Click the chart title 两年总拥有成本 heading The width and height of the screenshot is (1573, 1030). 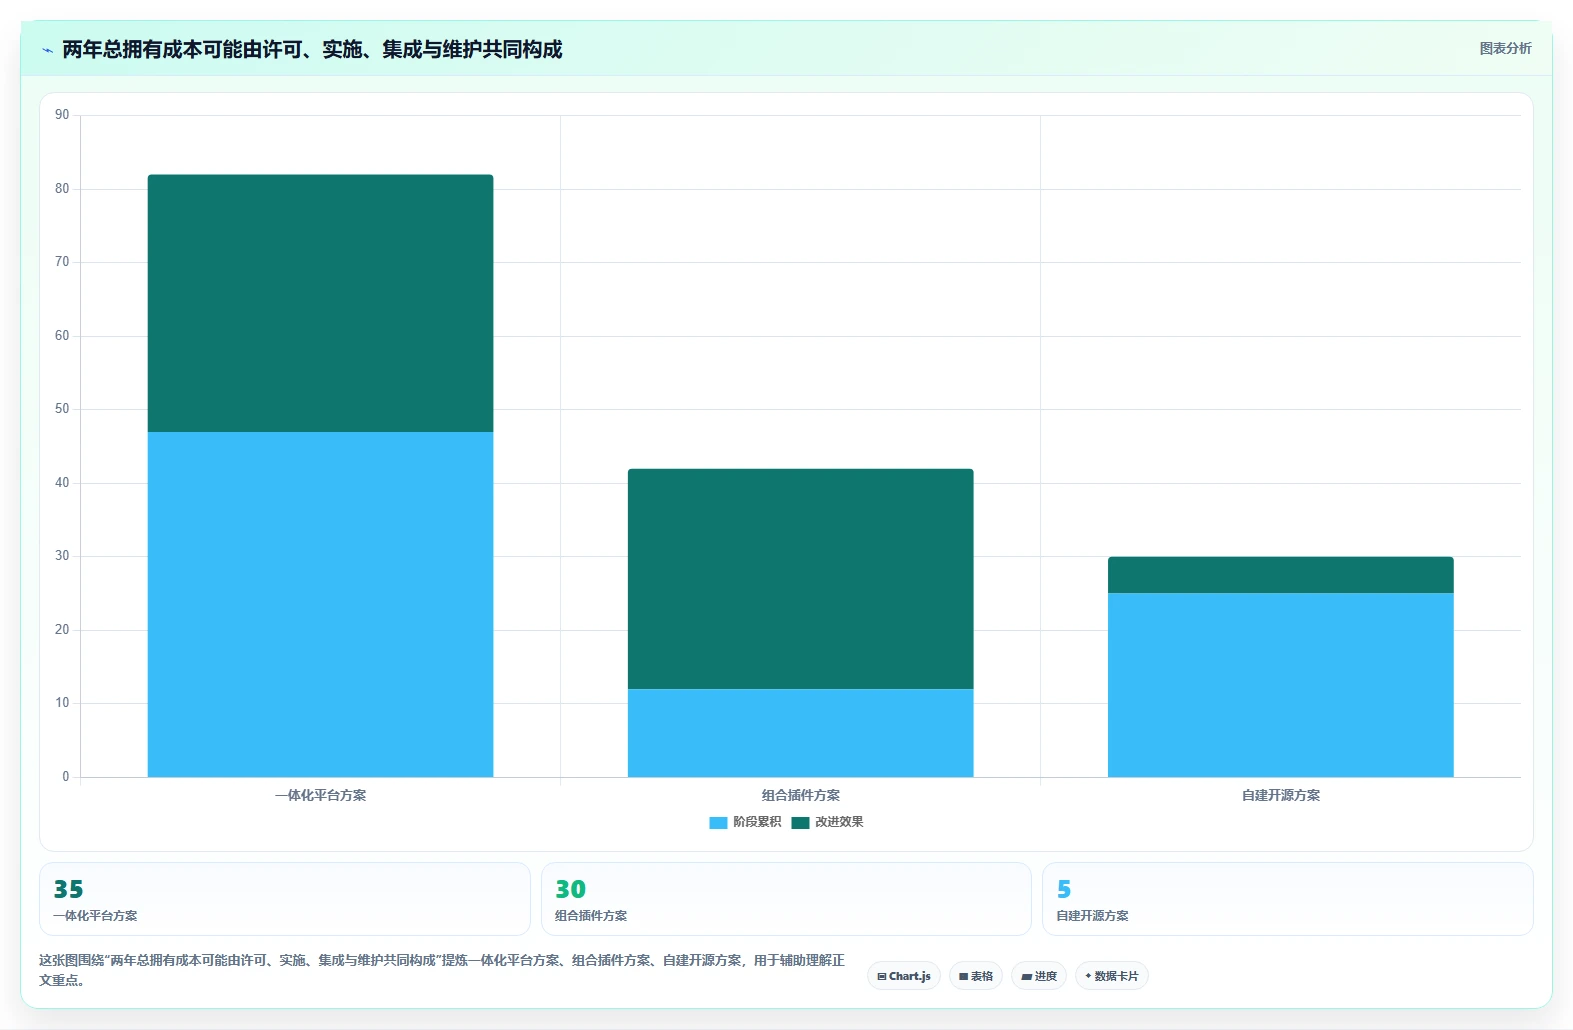click(312, 50)
